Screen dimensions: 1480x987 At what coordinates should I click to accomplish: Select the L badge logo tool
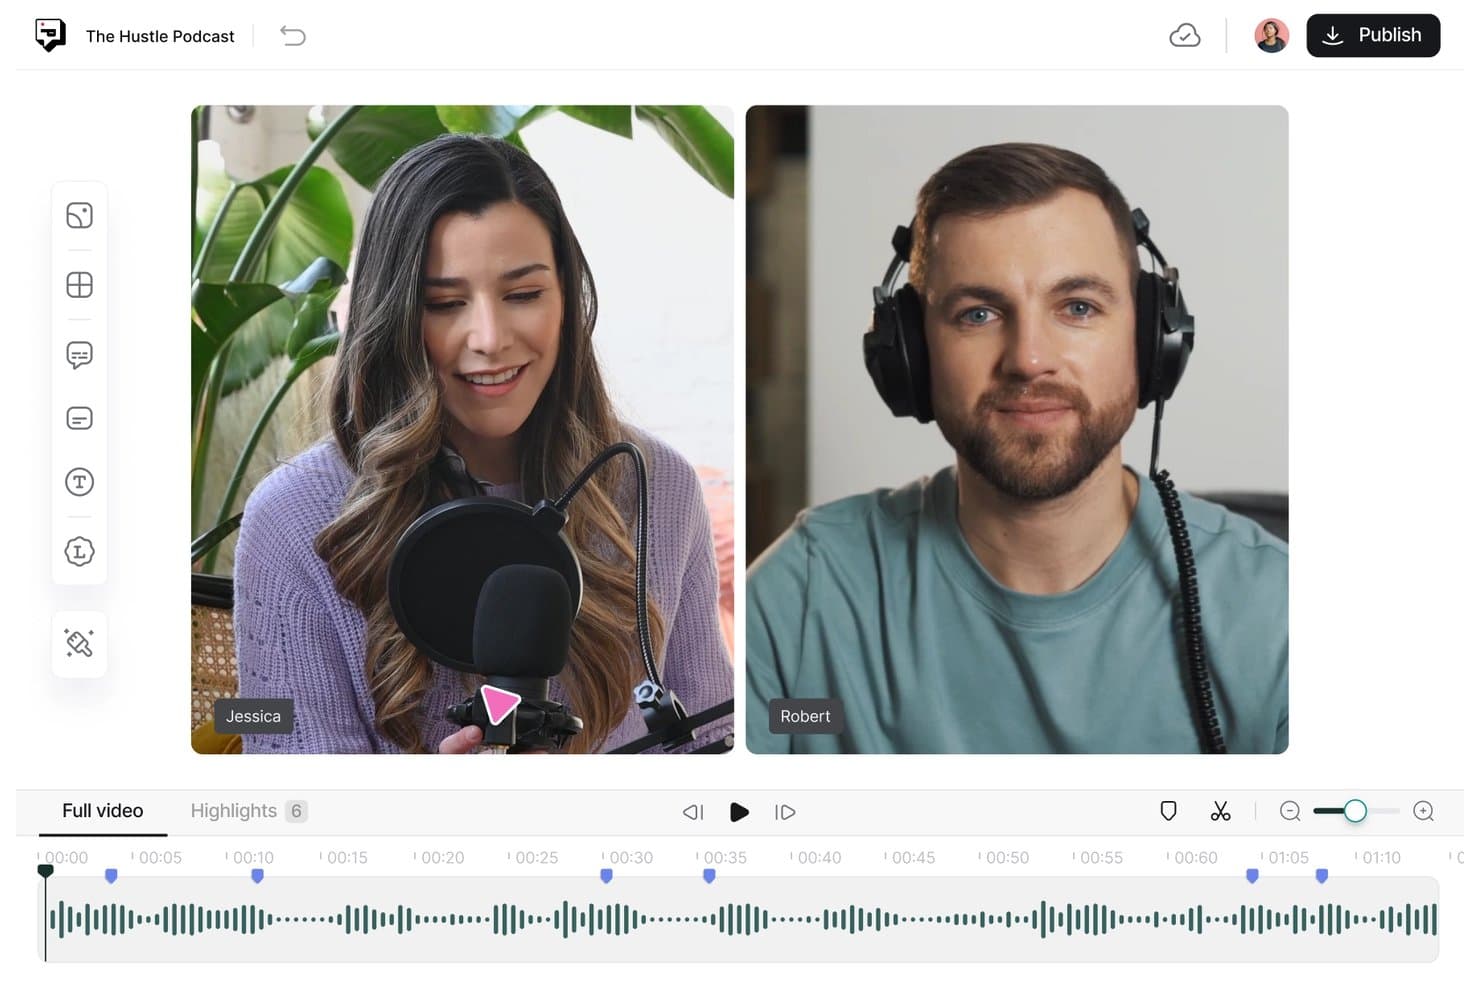tap(79, 551)
